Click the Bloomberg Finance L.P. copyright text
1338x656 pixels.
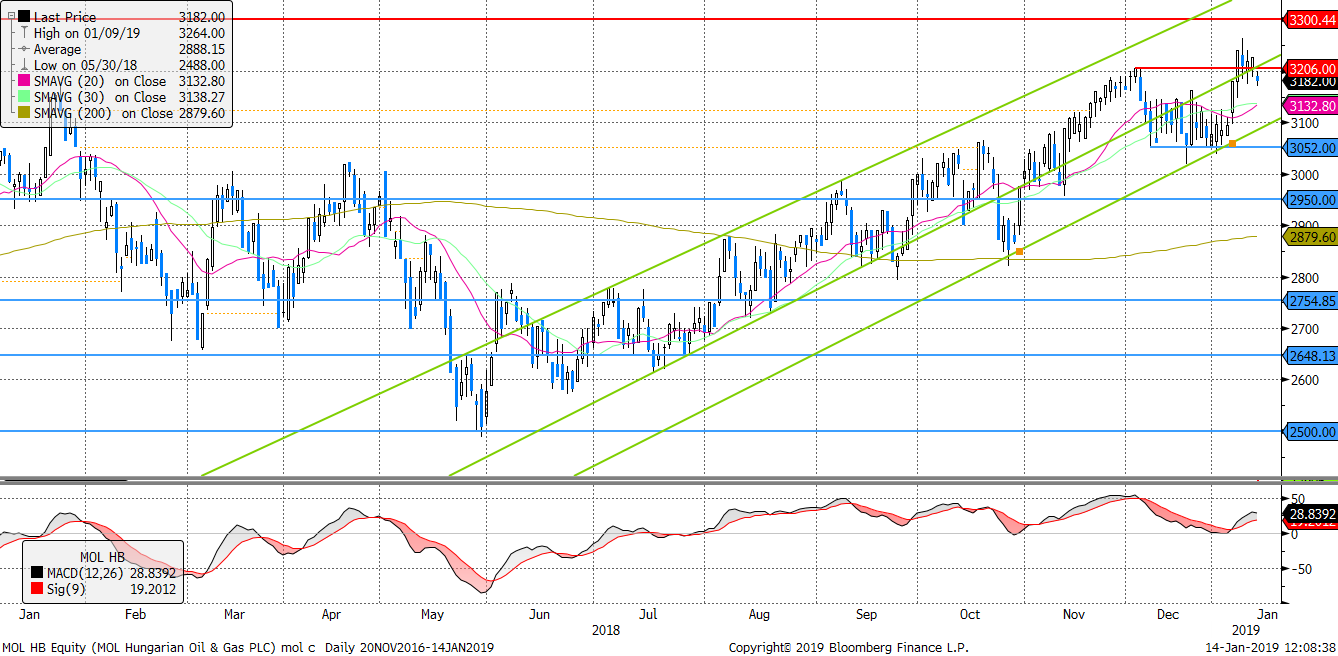tap(848, 648)
